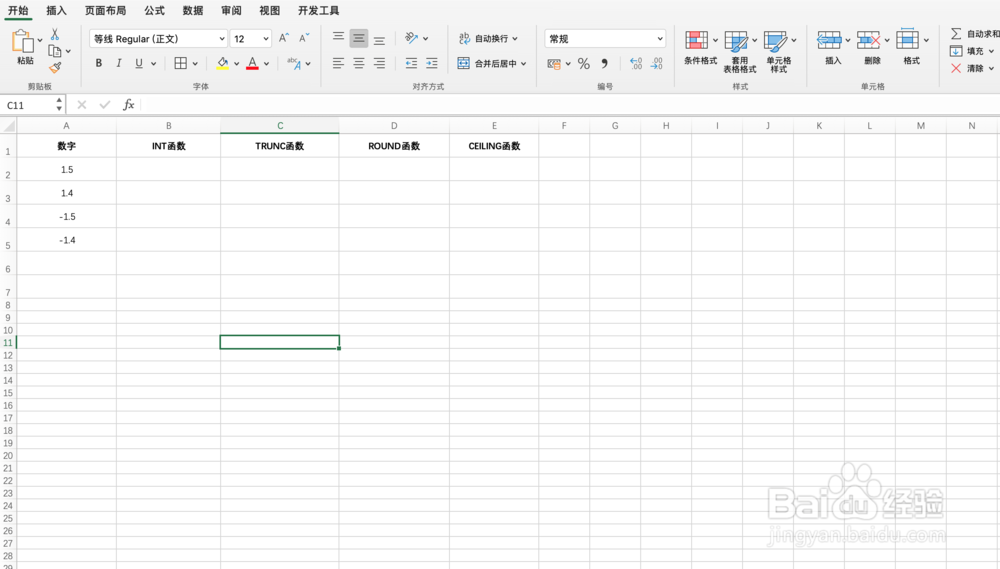The width and height of the screenshot is (1000, 569).
Task: Open the 填充 fill menu
Action: pyautogui.click(x=973, y=51)
